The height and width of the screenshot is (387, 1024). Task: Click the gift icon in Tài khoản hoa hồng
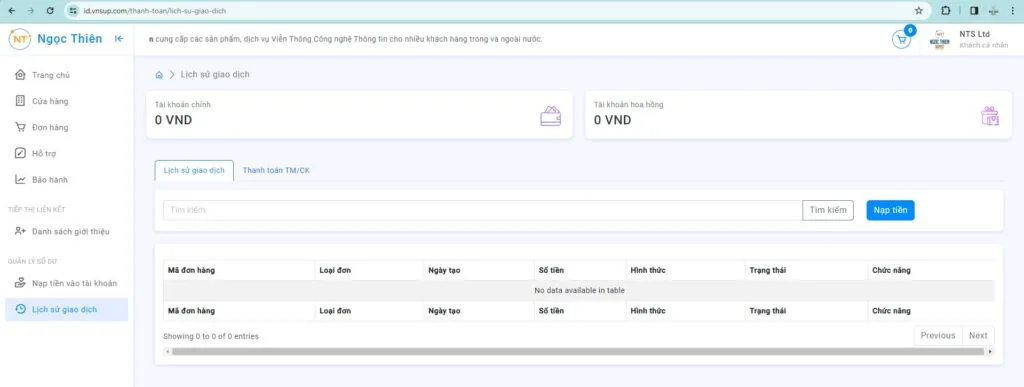(989, 116)
